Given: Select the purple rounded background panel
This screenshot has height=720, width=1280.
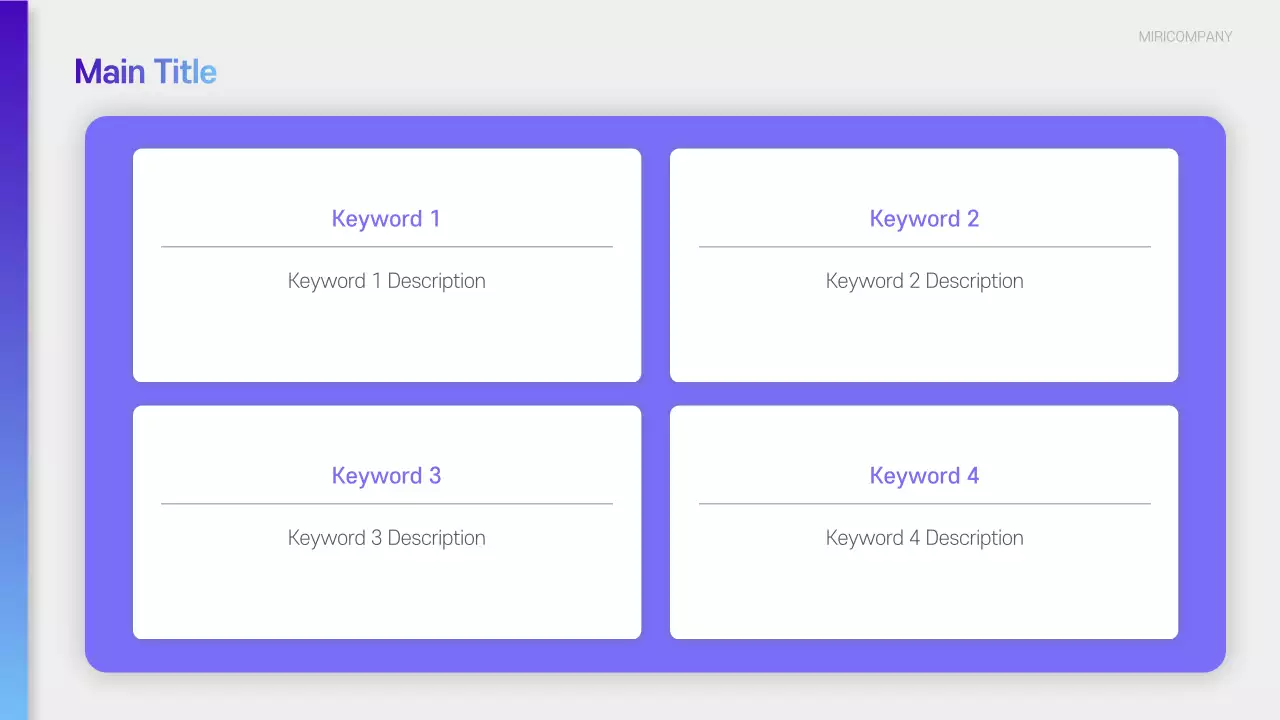Looking at the screenshot, I should (655, 394).
